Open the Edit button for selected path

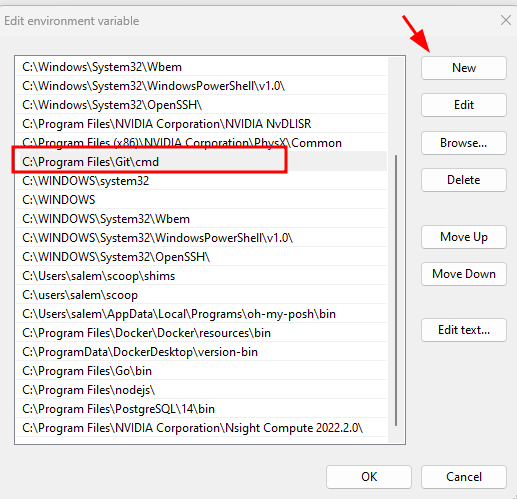[x=464, y=105]
